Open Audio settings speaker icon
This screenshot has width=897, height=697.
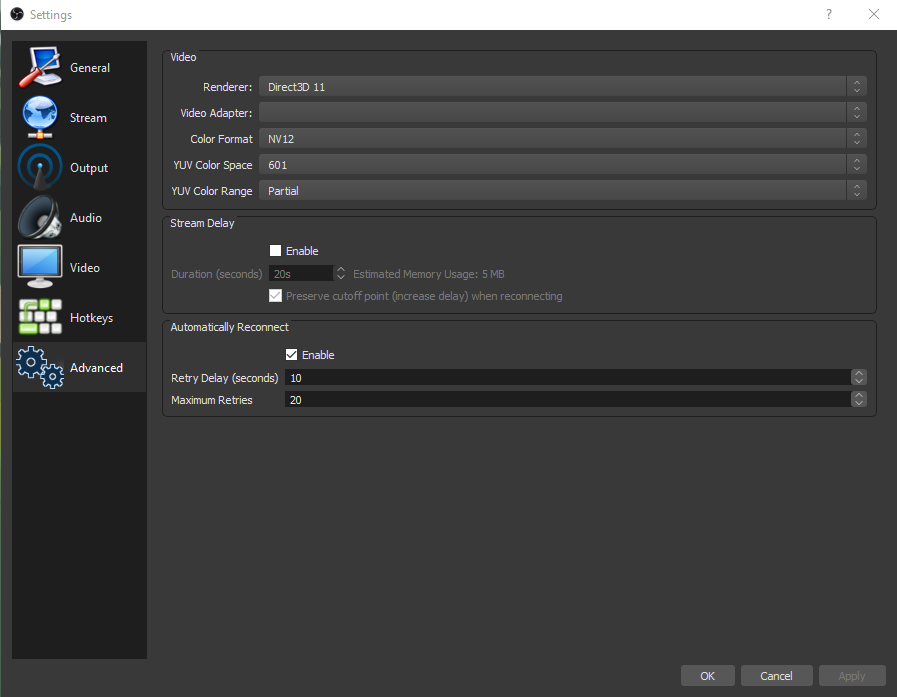(40, 217)
